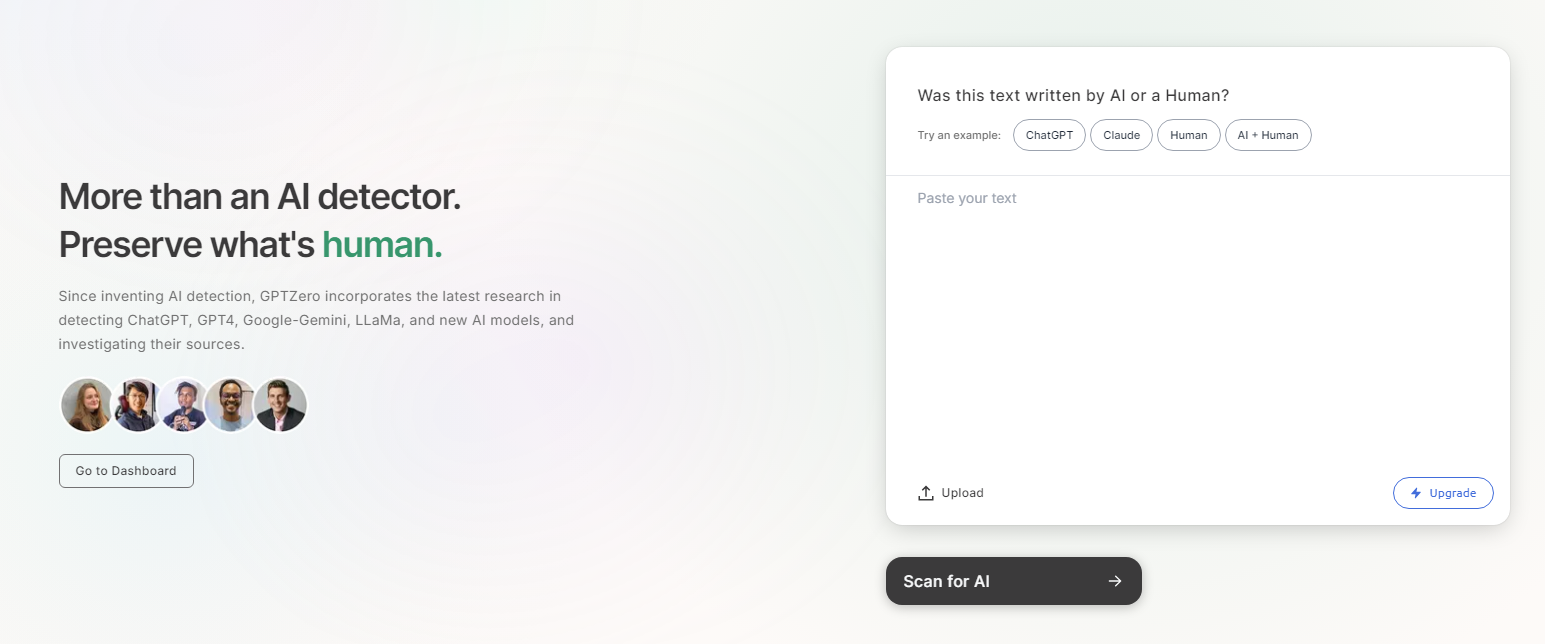The width and height of the screenshot is (1545, 644).
Task: Click the More than an AI detector heading
Action: pyautogui.click(x=260, y=196)
